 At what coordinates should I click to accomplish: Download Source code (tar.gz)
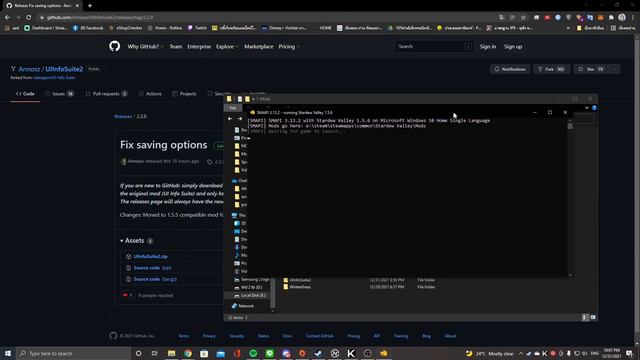[155, 279]
